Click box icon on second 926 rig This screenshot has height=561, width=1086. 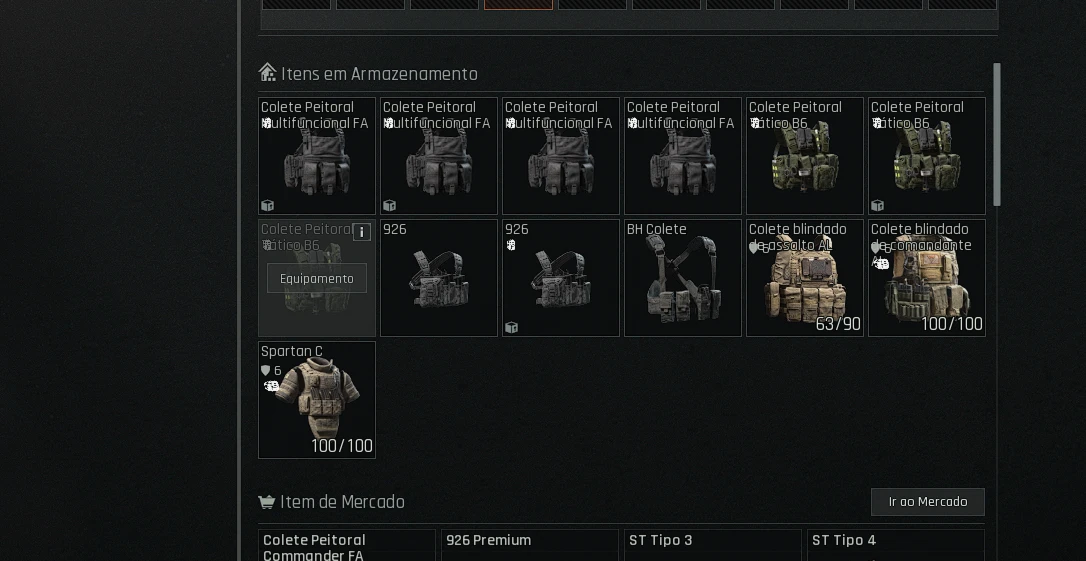[511, 327]
